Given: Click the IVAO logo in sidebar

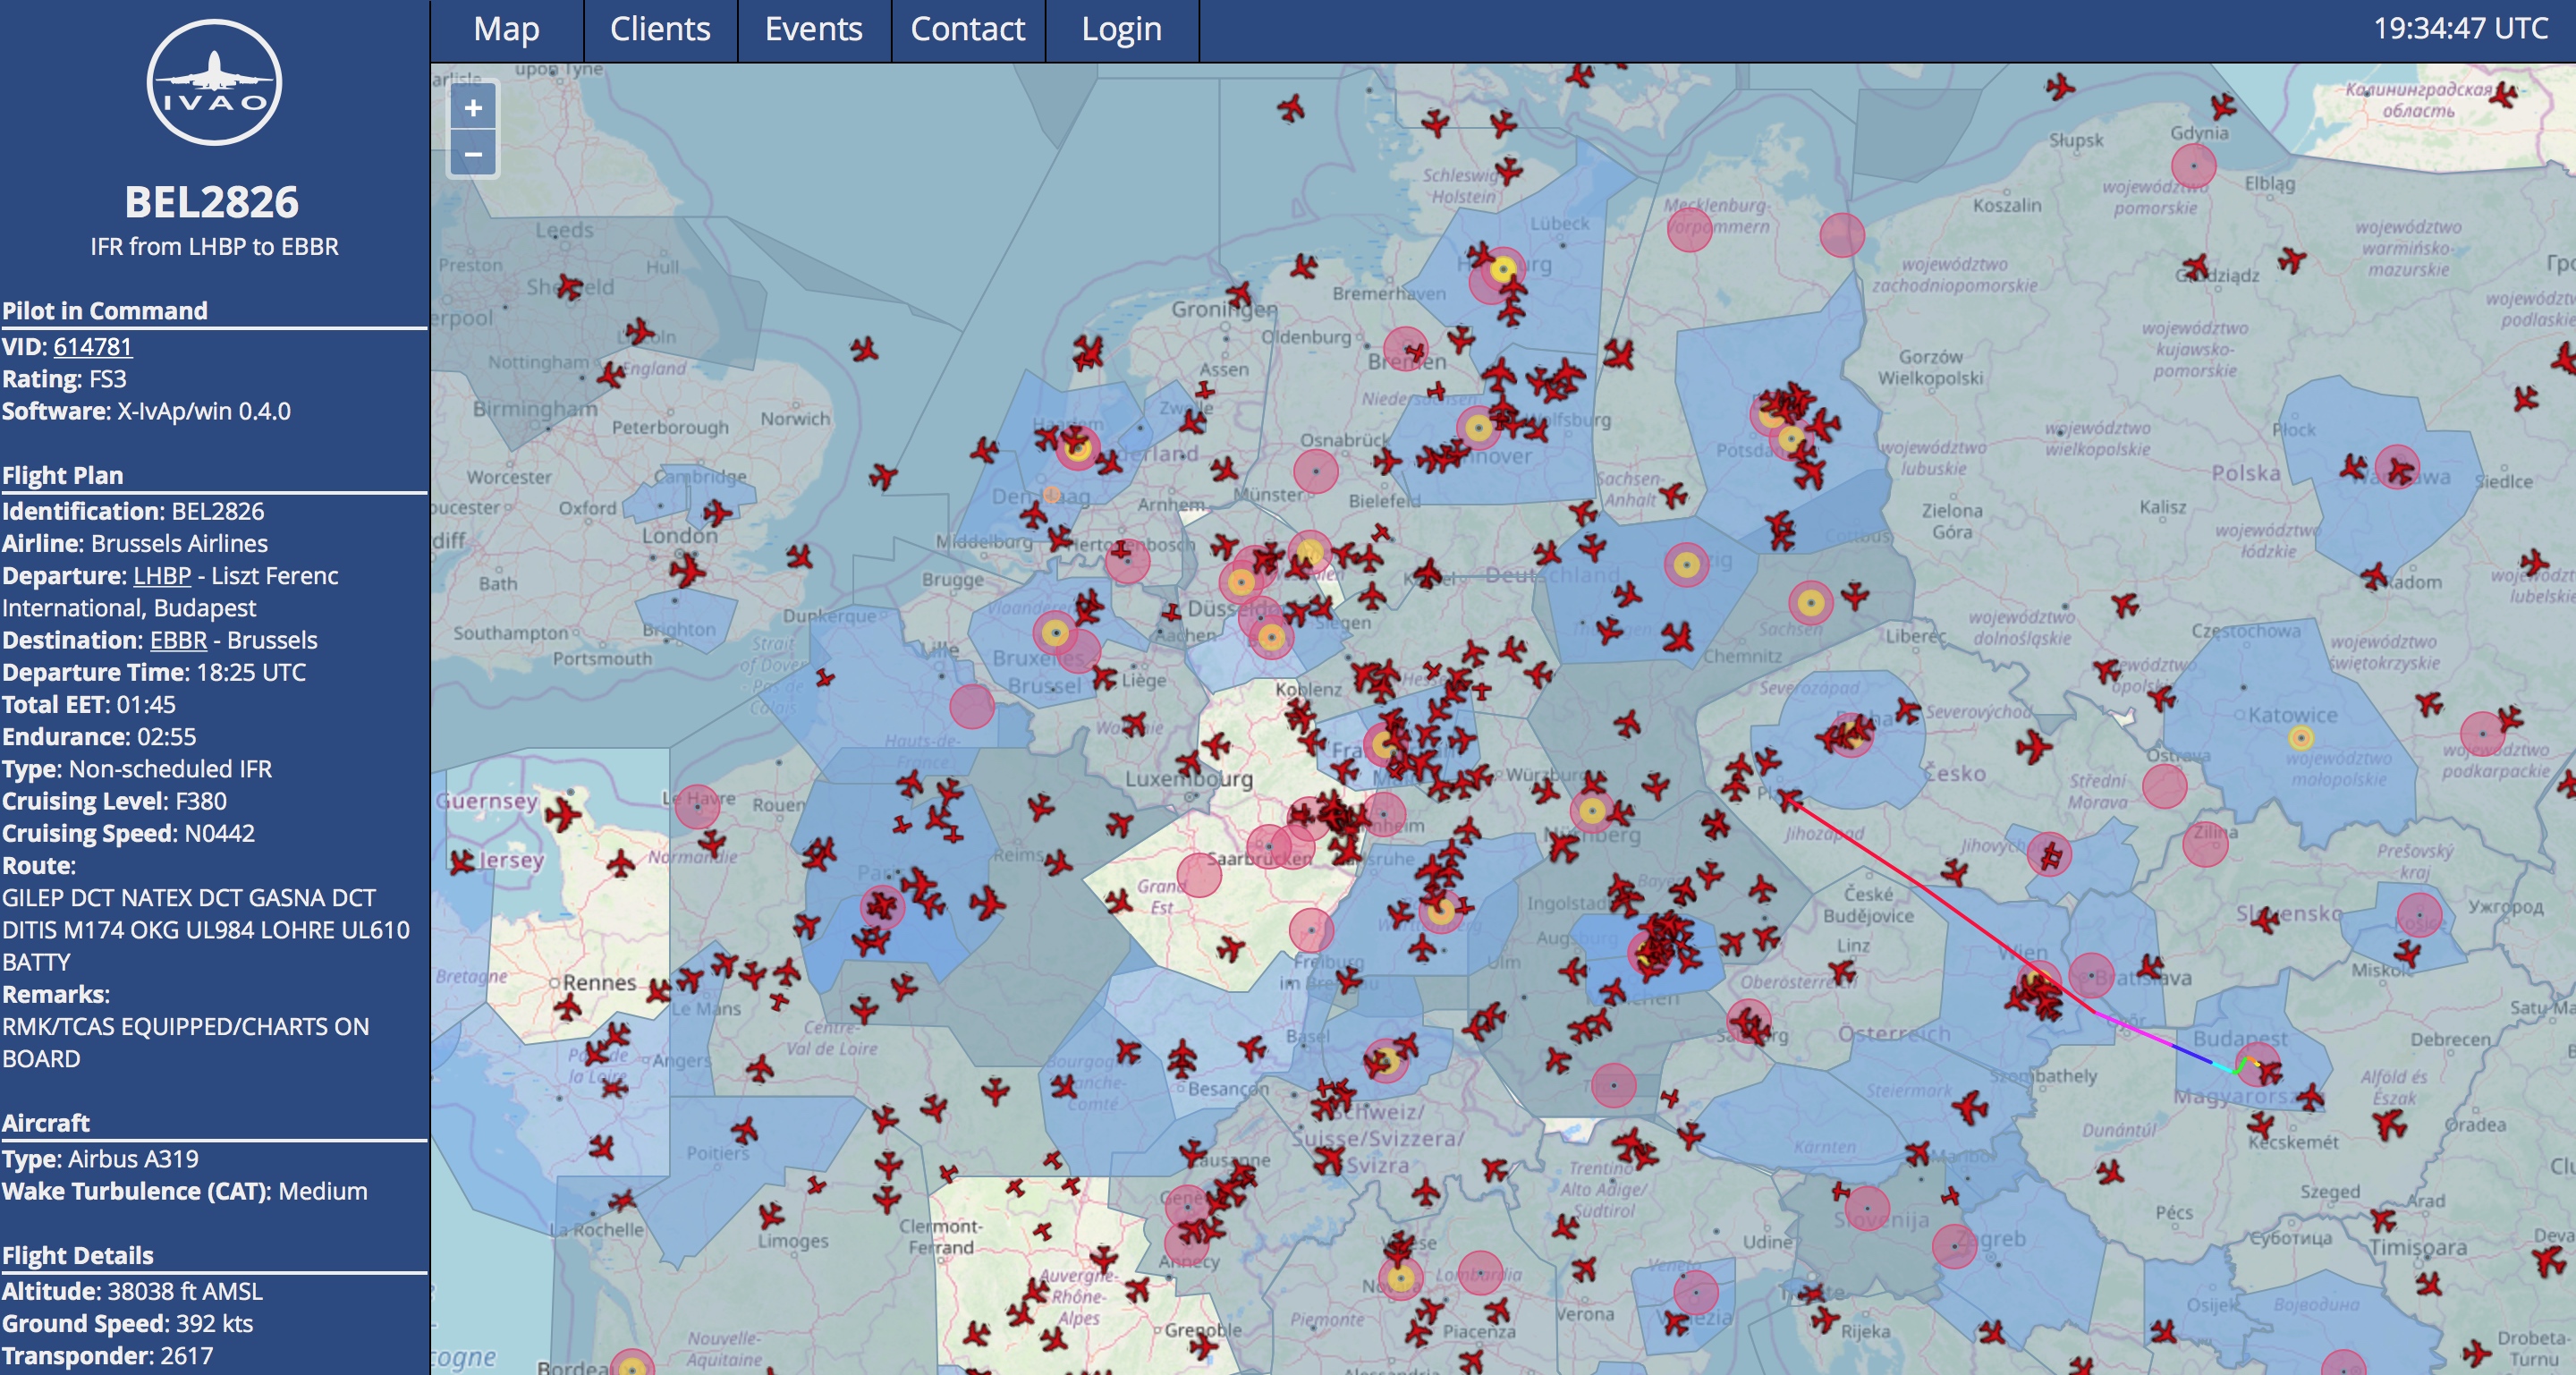Looking at the screenshot, I should (214, 83).
